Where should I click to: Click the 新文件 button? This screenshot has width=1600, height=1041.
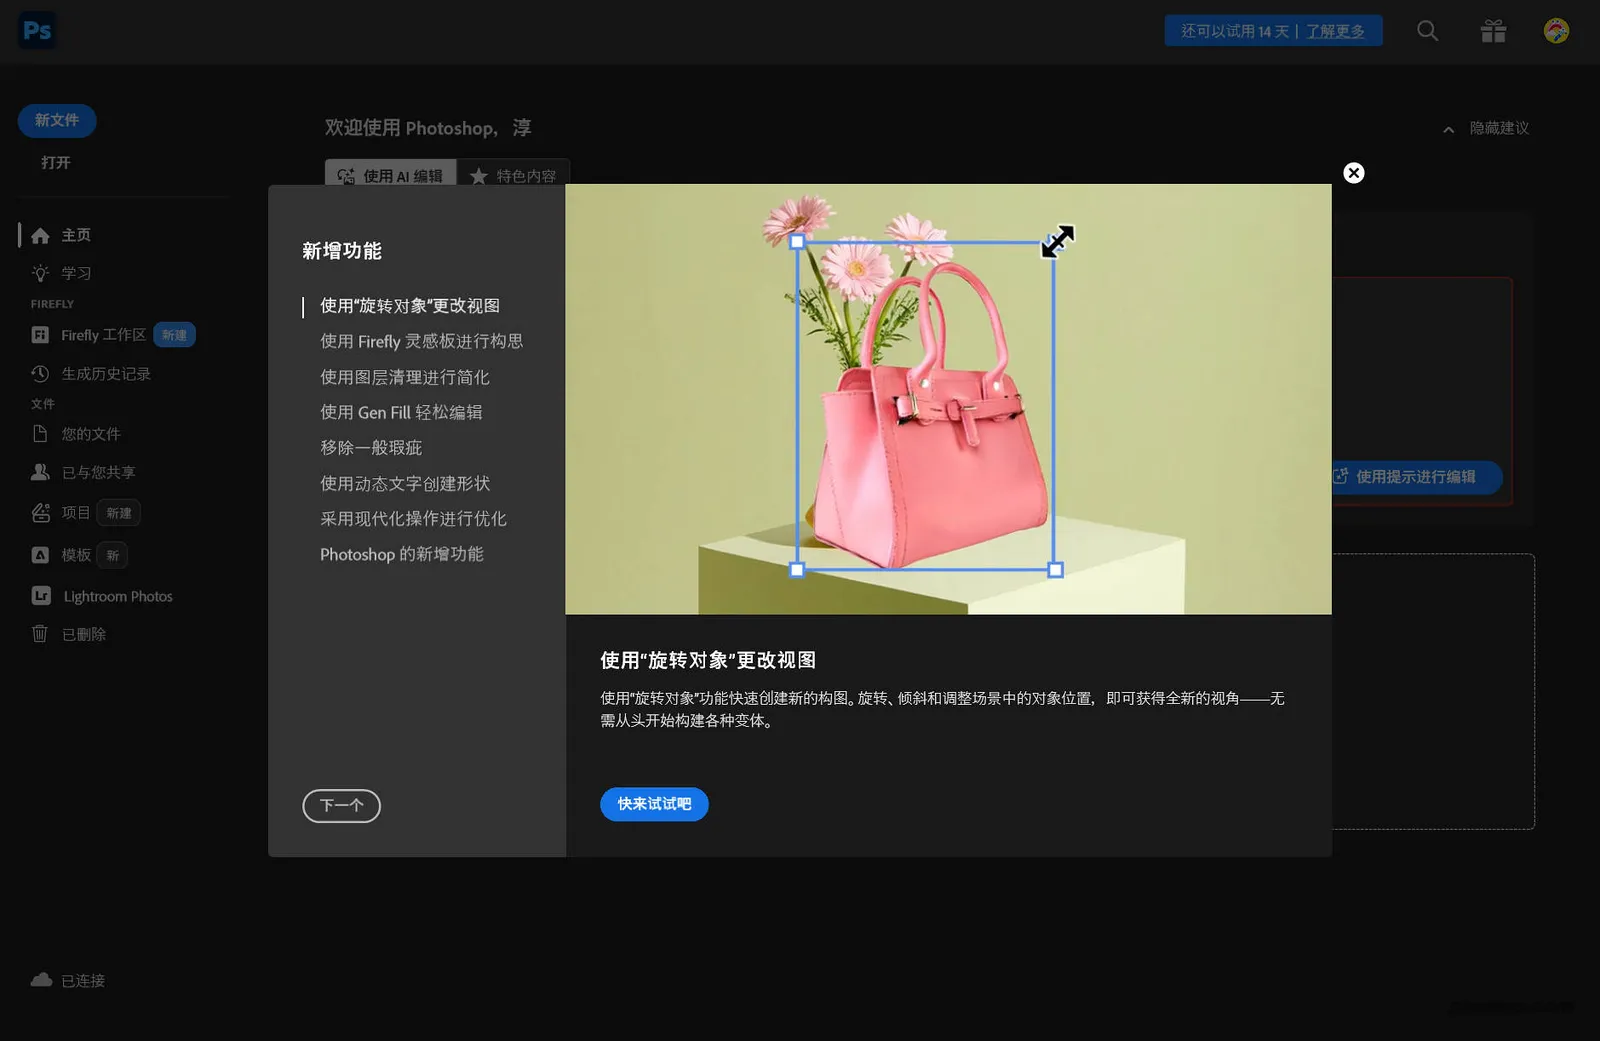pos(57,120)
